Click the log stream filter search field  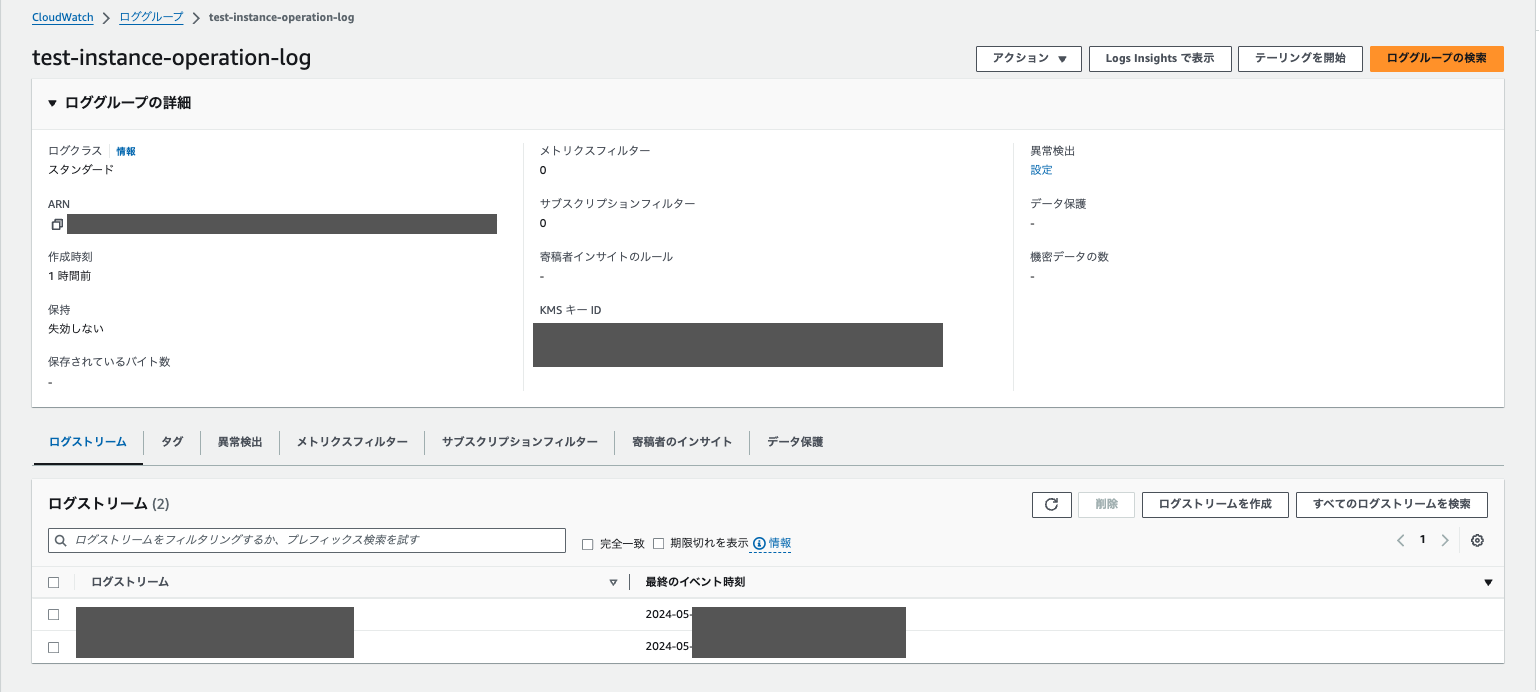click(307, 540)
